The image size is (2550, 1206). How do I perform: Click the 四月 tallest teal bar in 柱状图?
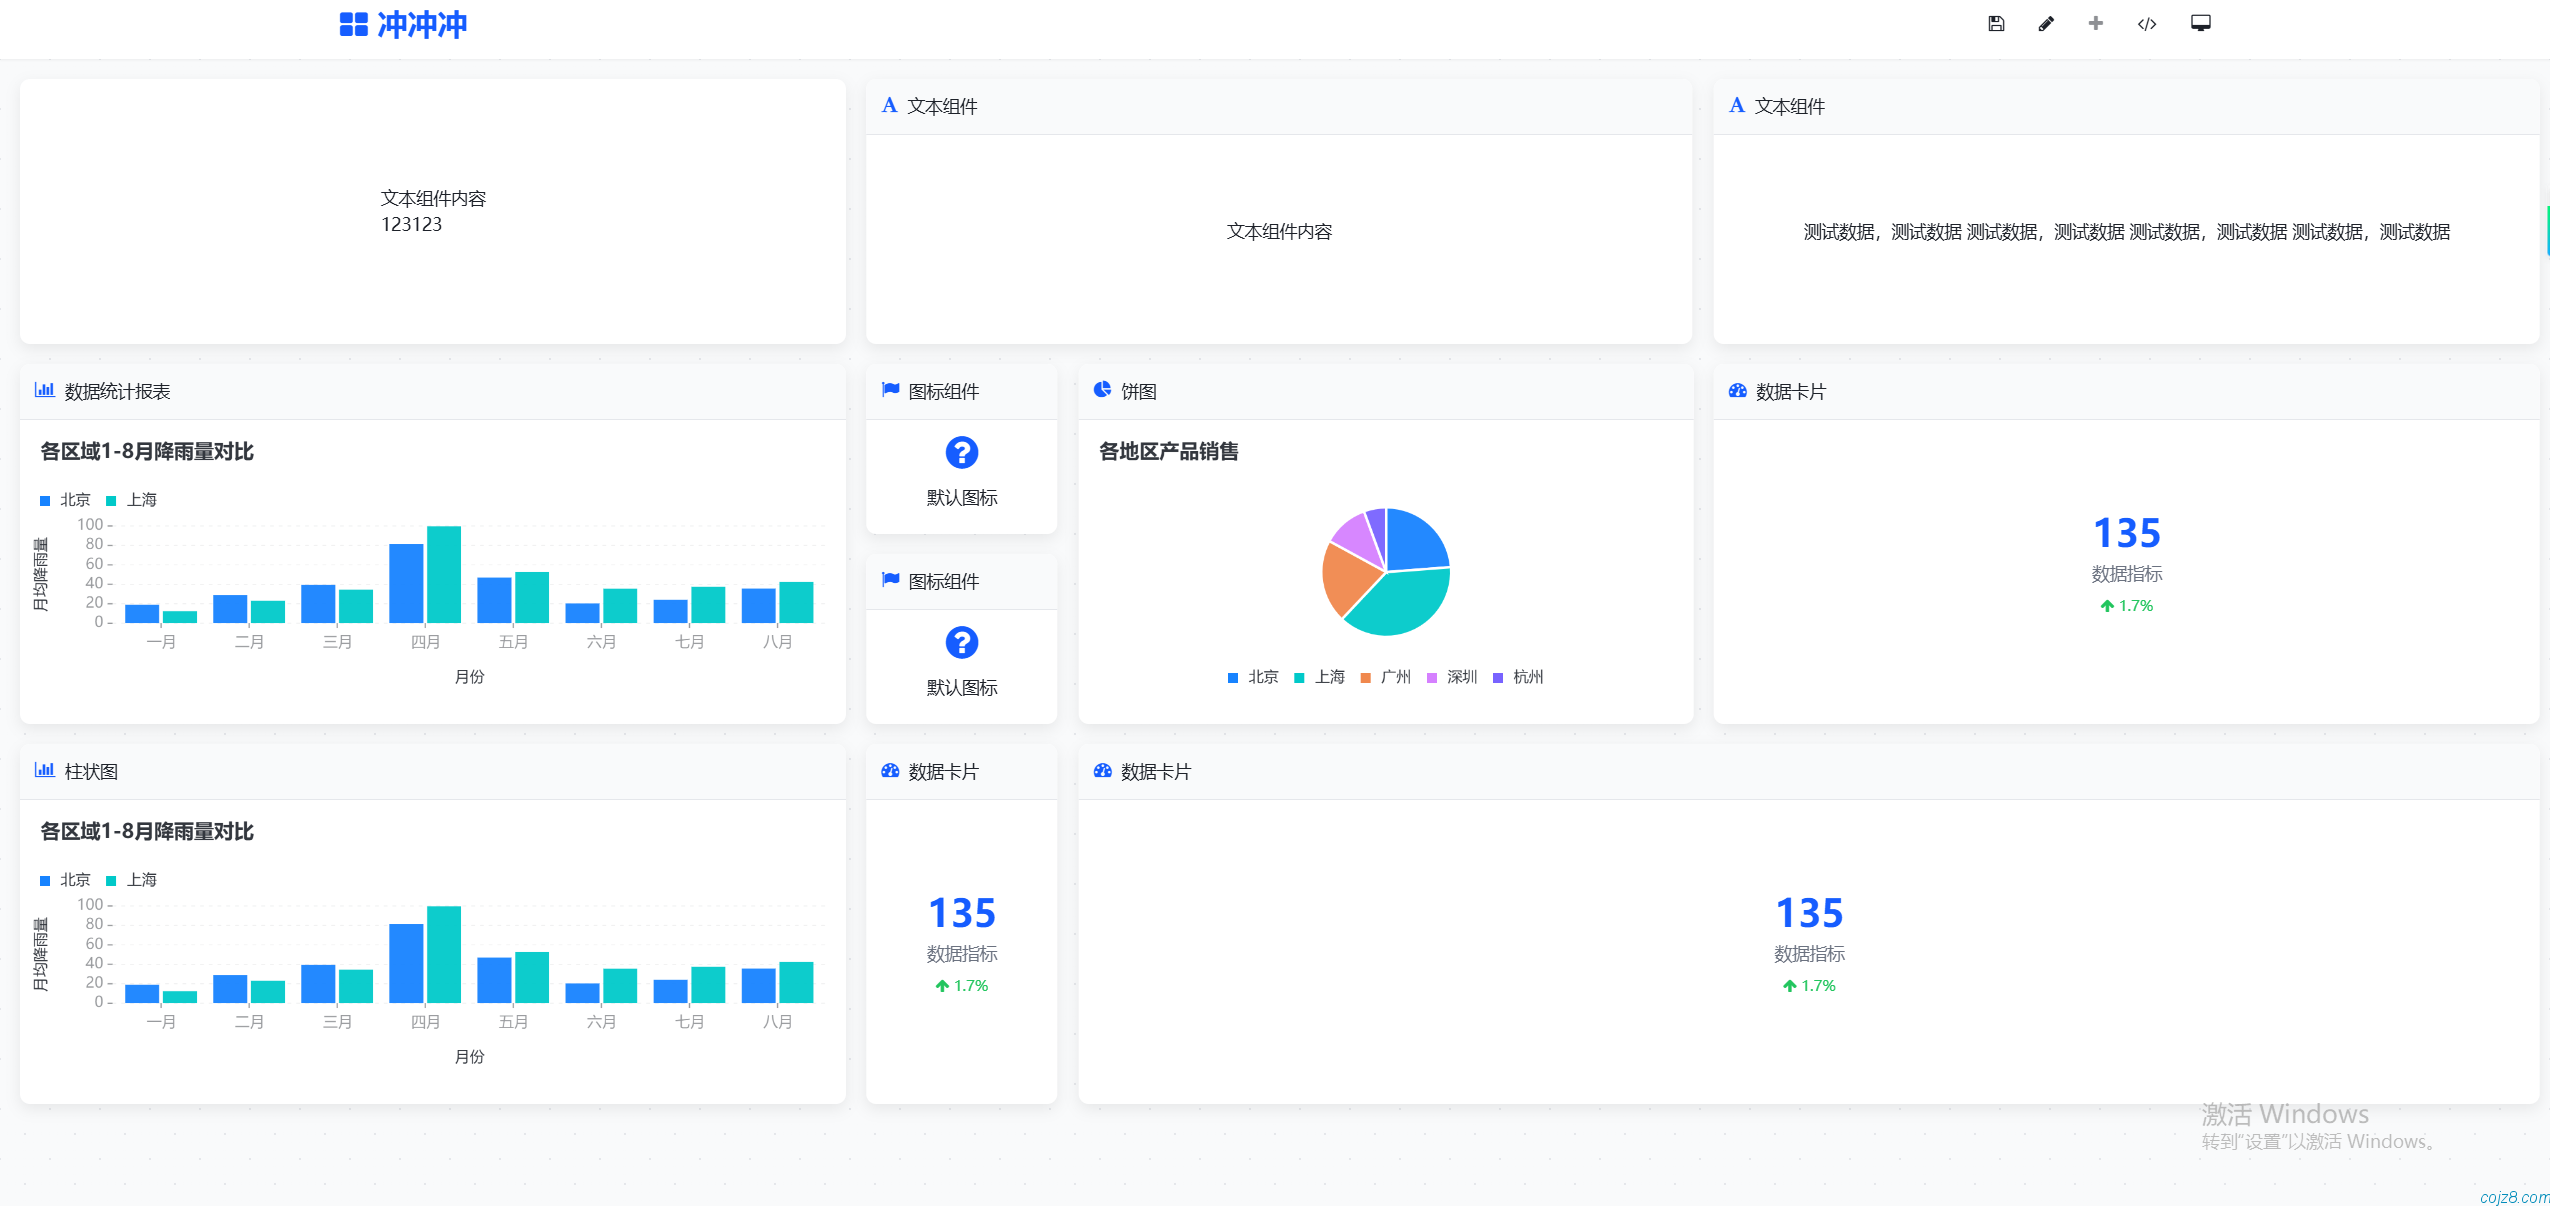click(x=444, y=953)
